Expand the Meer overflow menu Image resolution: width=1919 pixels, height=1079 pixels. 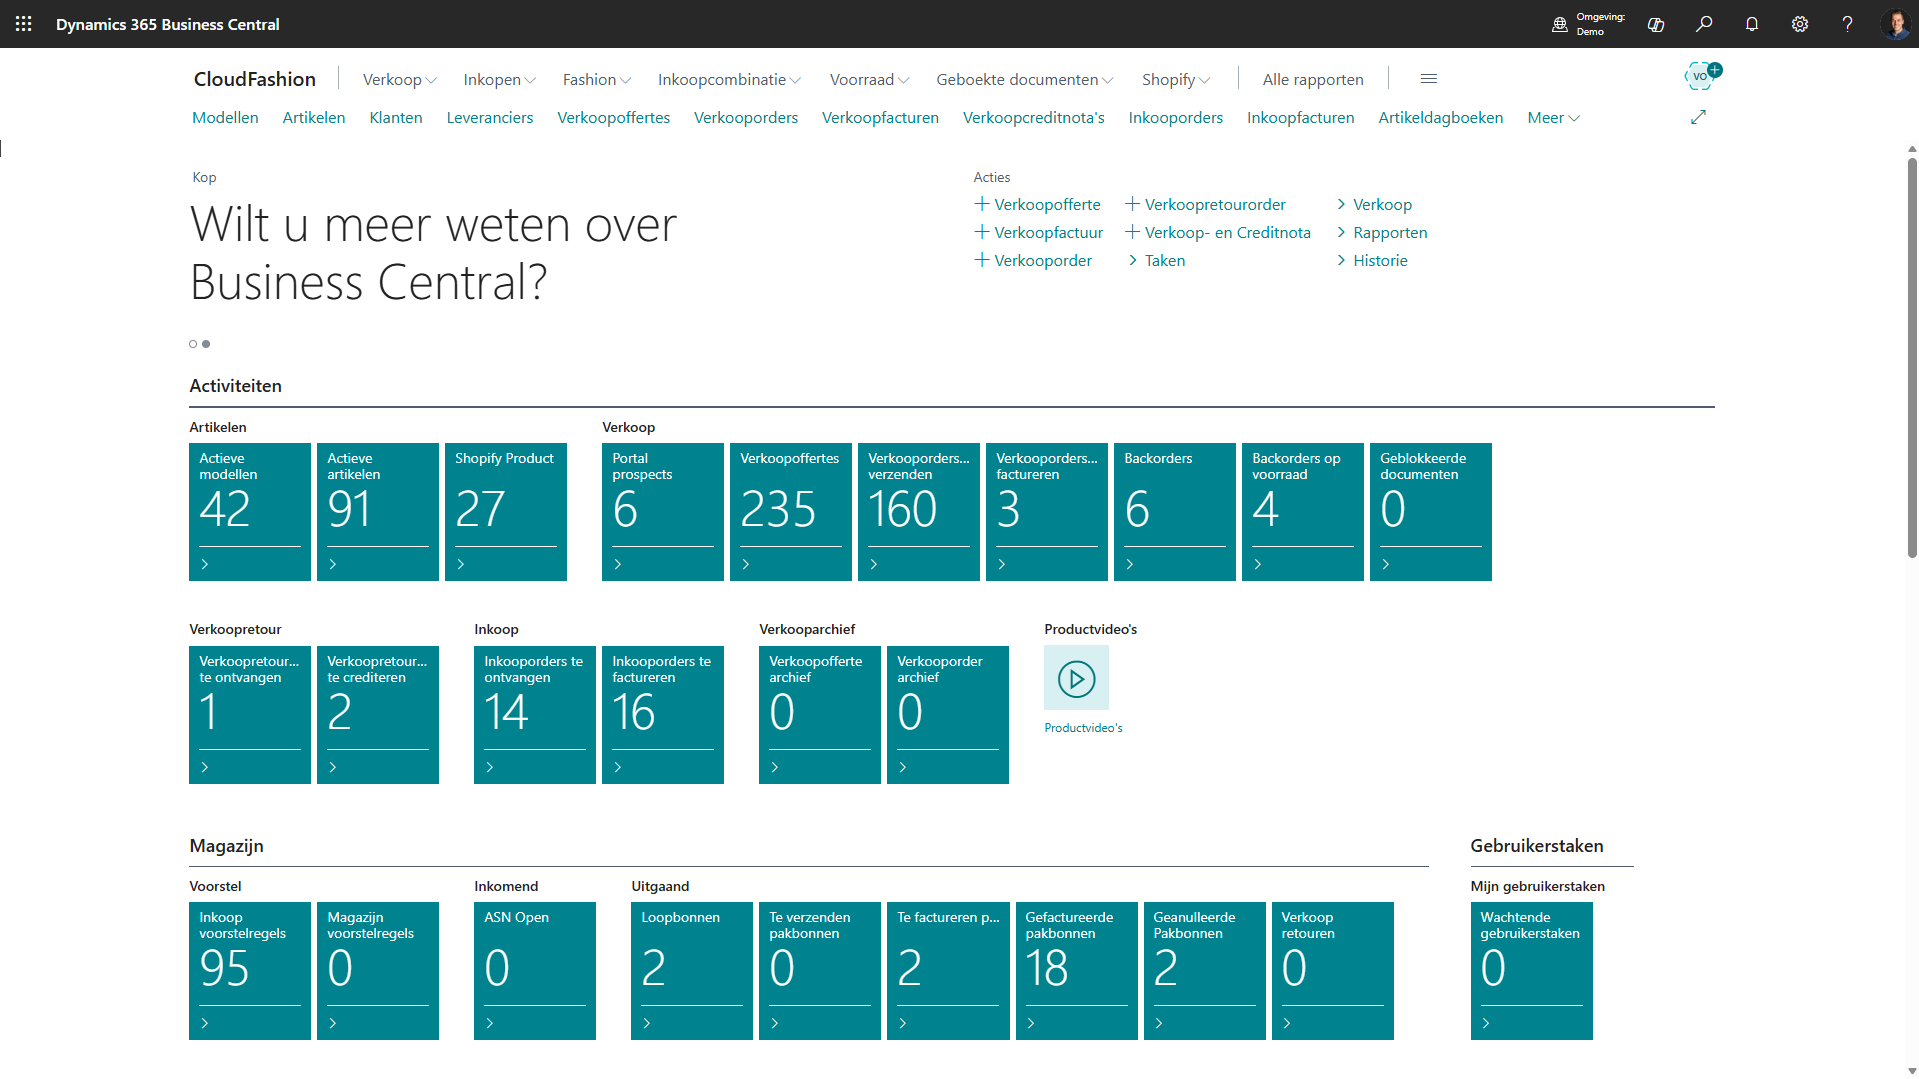click(1552, 118)
